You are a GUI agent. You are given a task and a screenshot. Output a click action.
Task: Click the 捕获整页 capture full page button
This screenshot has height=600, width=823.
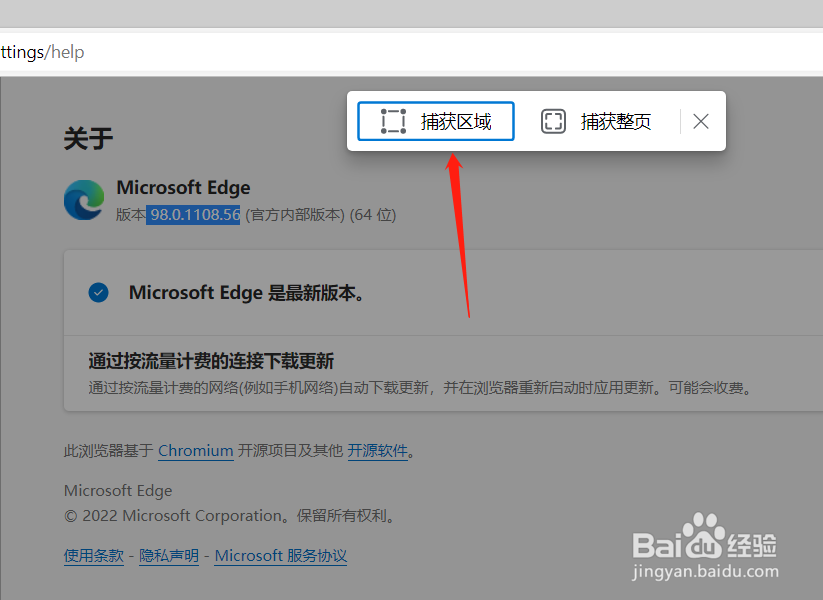(596, 121)
